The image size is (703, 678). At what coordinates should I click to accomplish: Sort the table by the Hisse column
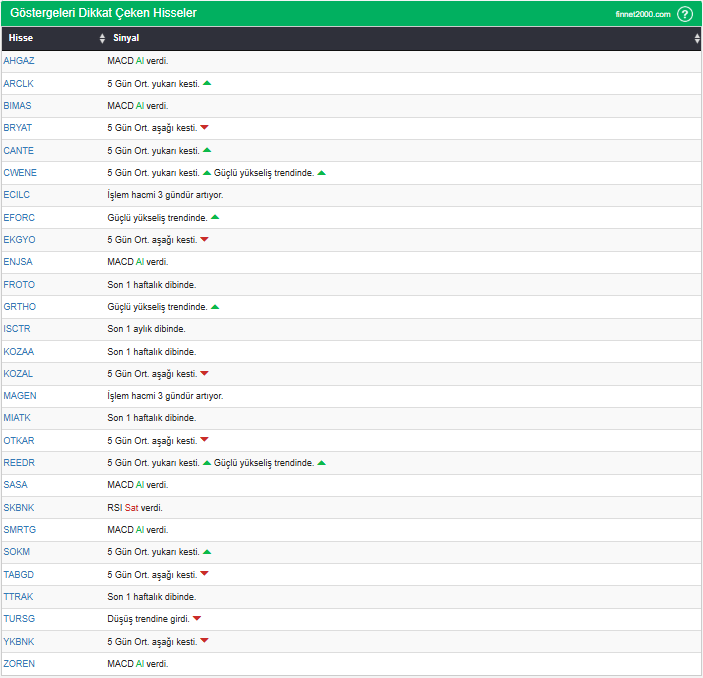pyautogui.click(x=102, y=38)
